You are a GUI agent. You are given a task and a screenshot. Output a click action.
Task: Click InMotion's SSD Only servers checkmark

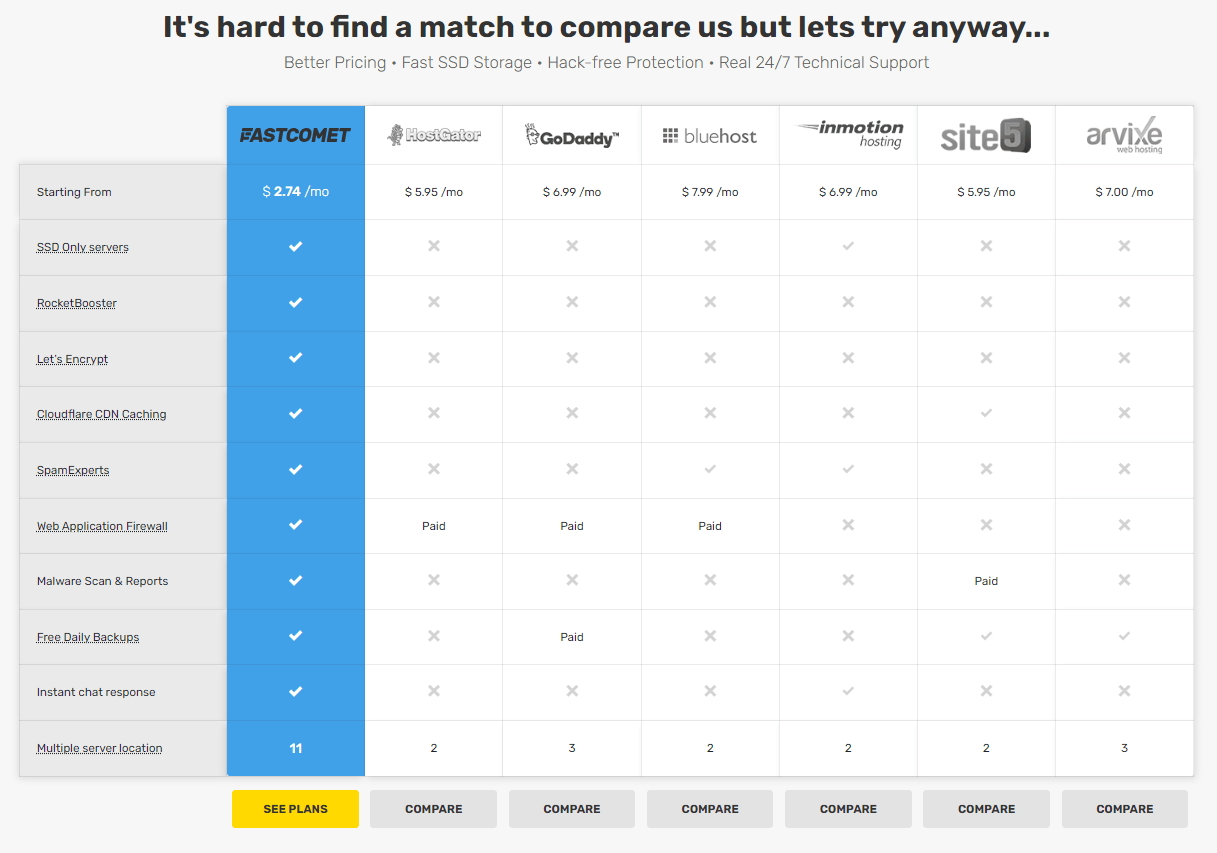coord(848,247)
